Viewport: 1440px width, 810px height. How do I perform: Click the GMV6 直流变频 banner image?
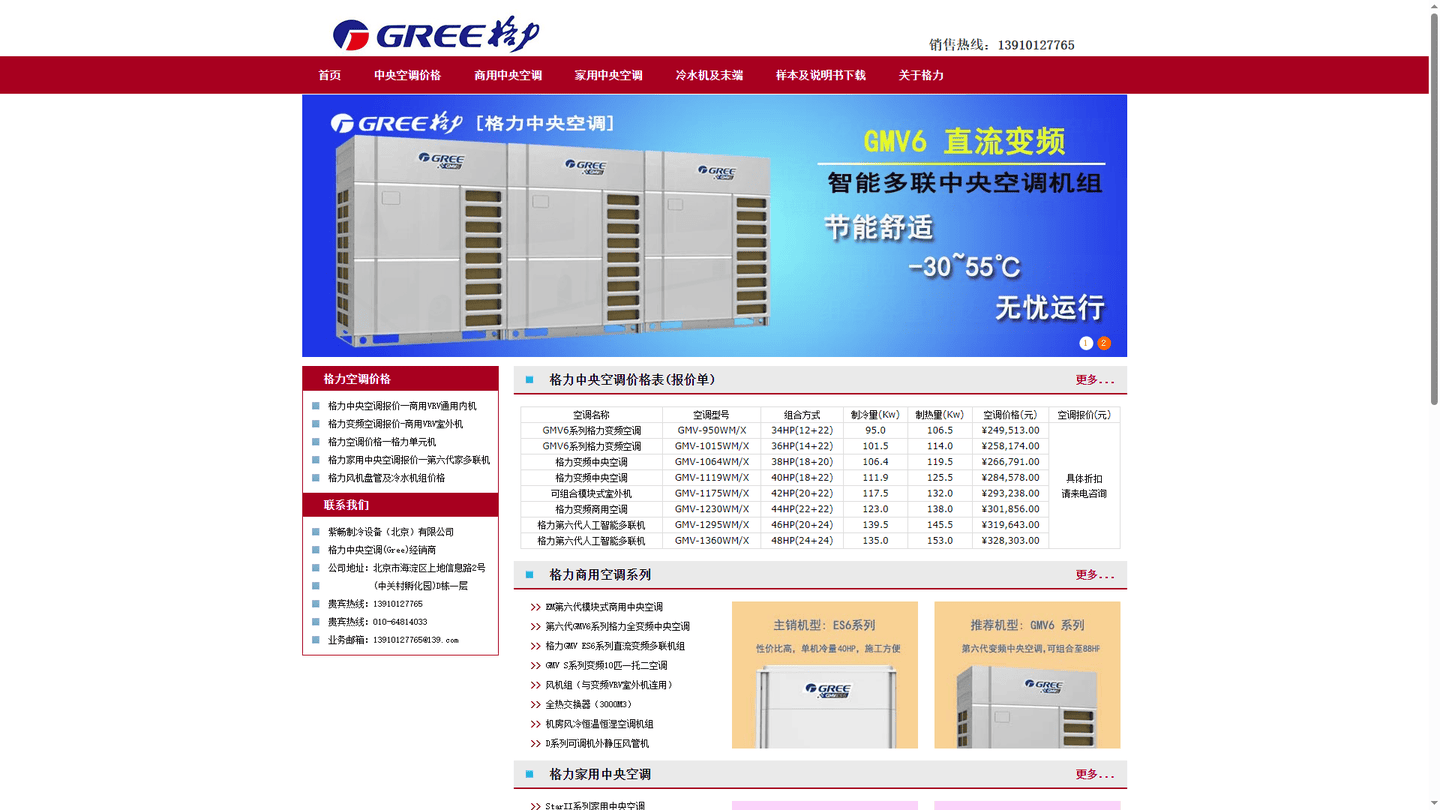(714, 226)
